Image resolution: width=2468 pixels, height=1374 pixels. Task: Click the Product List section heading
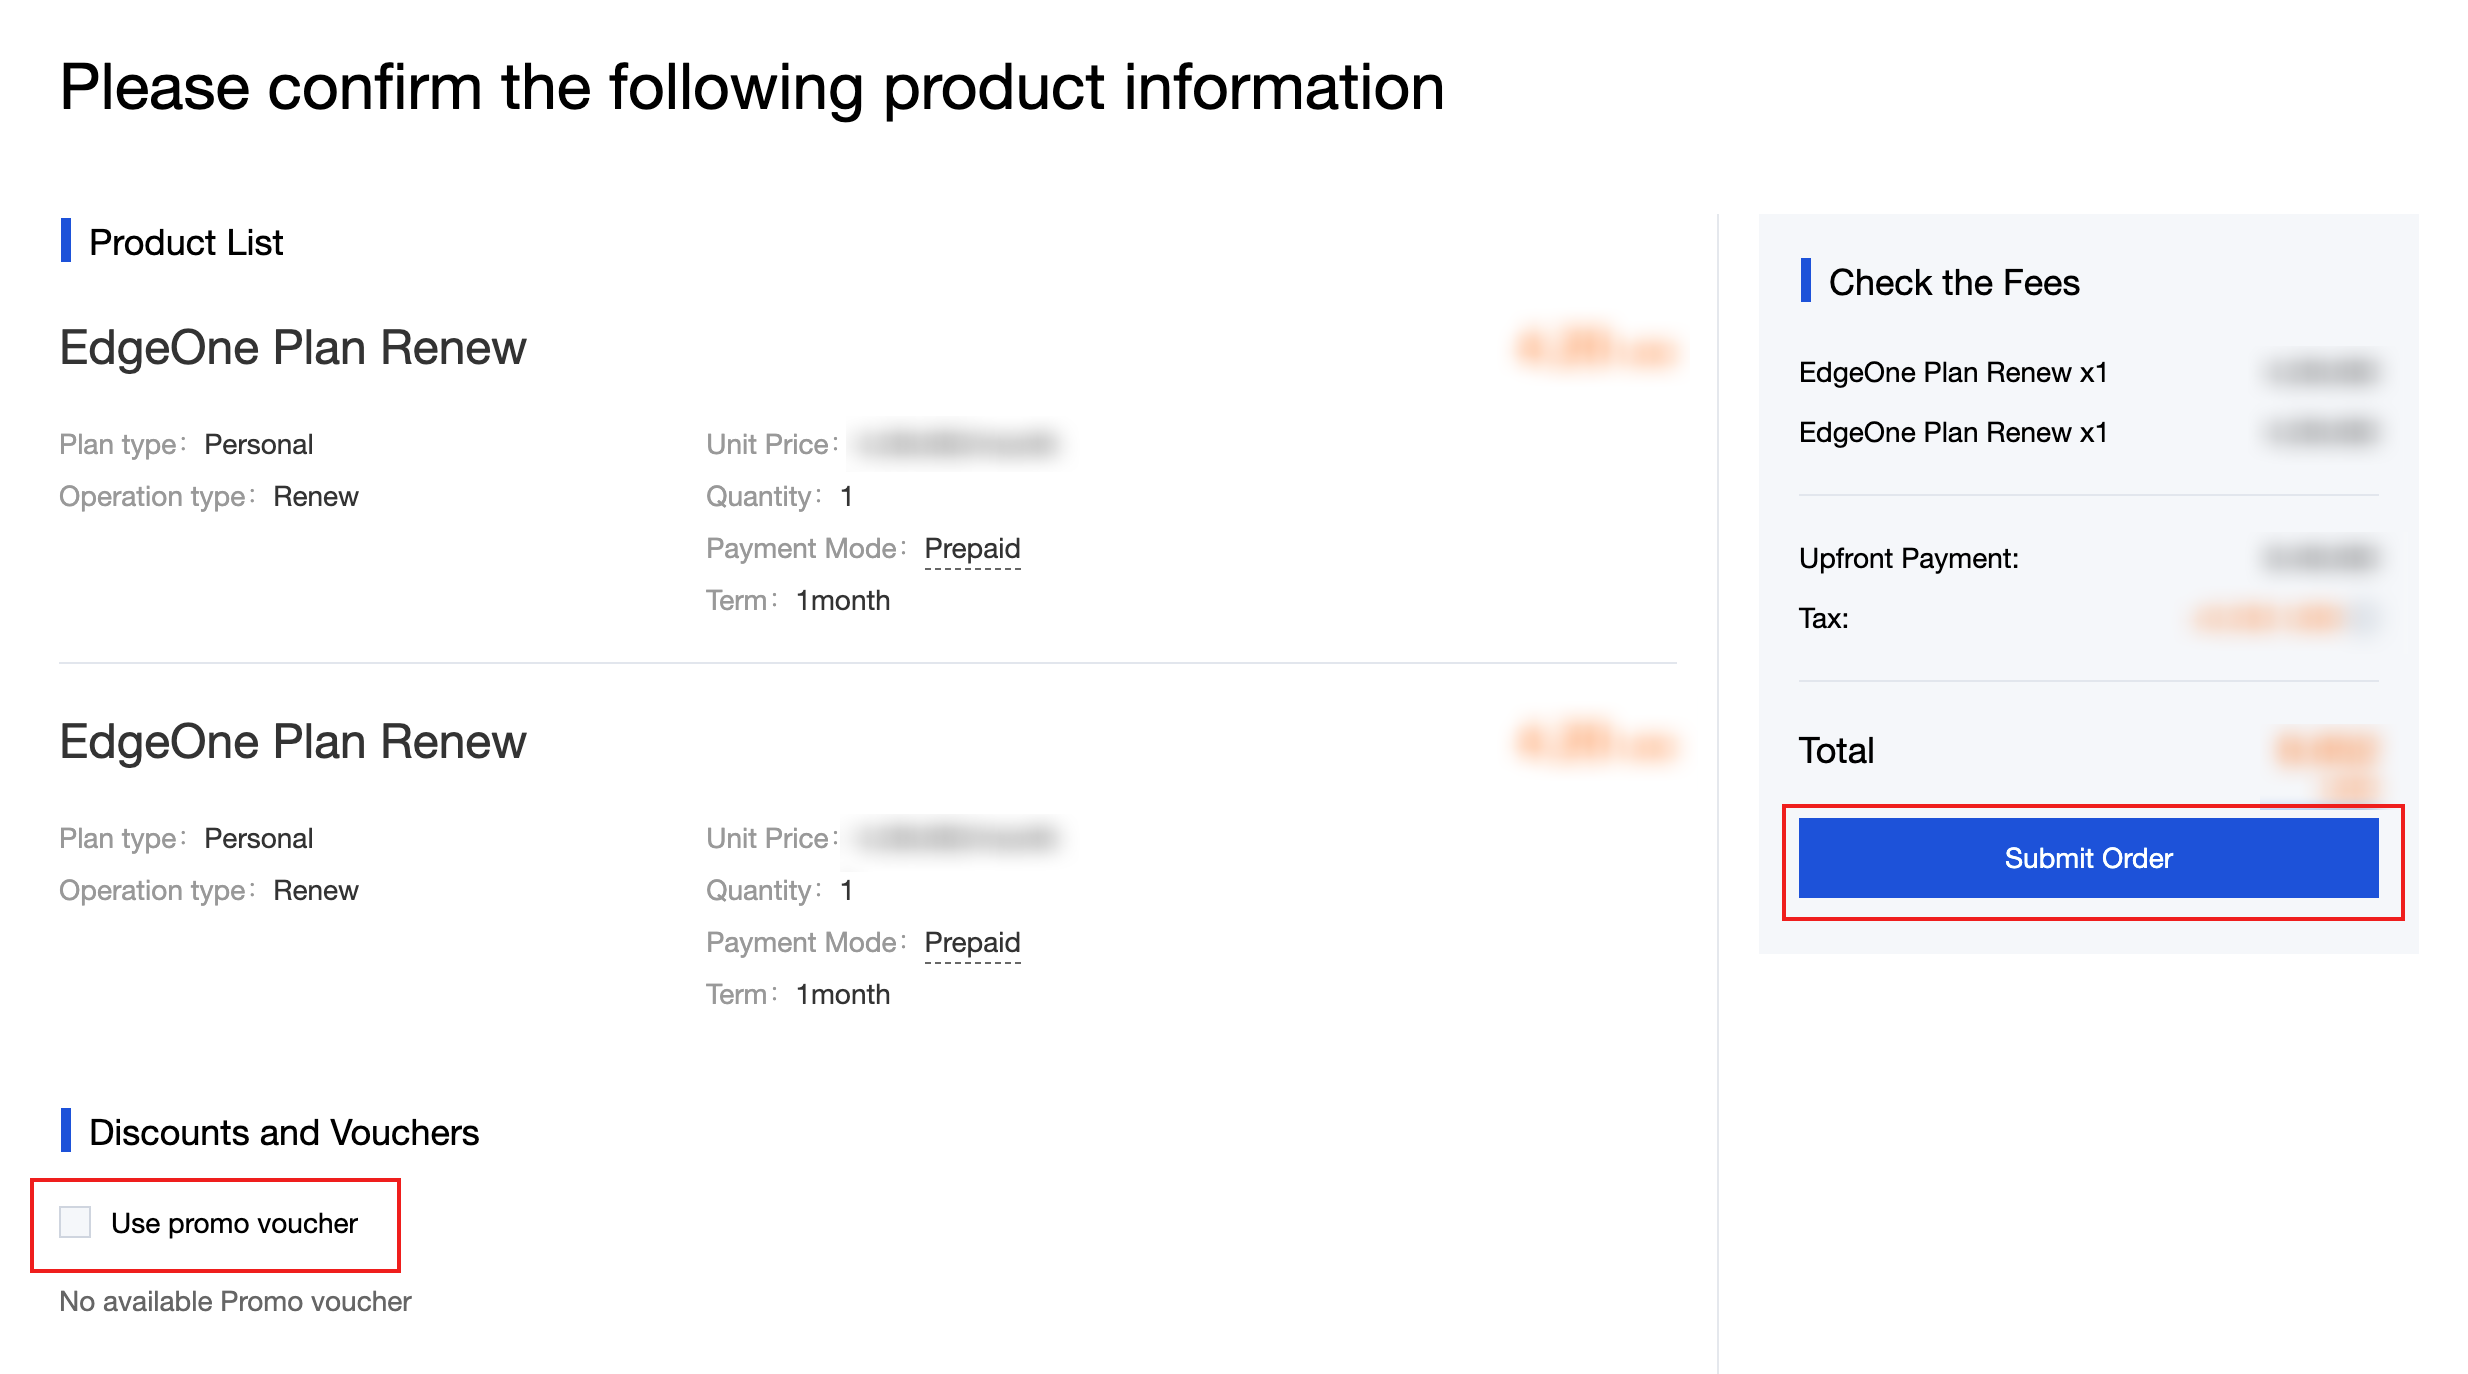pos(186,242)
